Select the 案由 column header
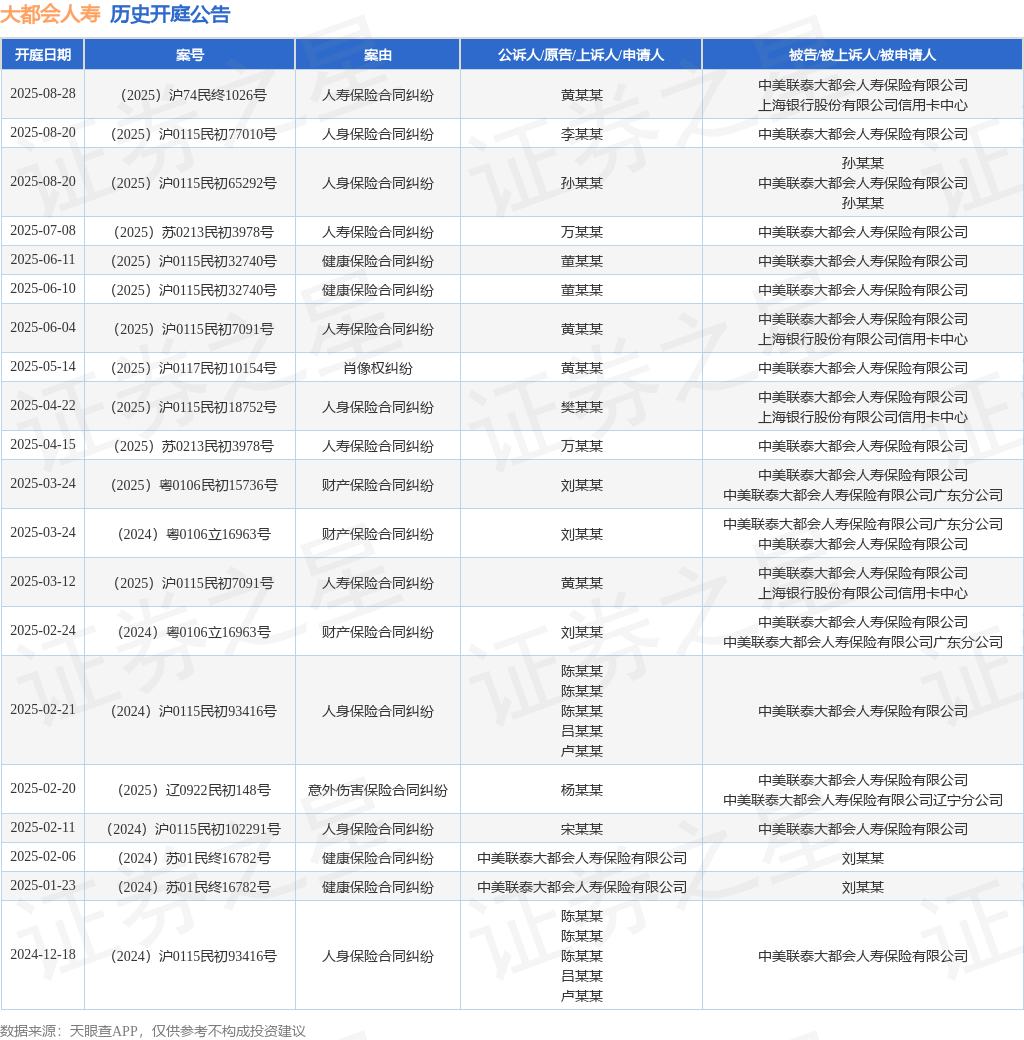Image resolution: width=1024 pixels, height=1040 pixels. 377,54
